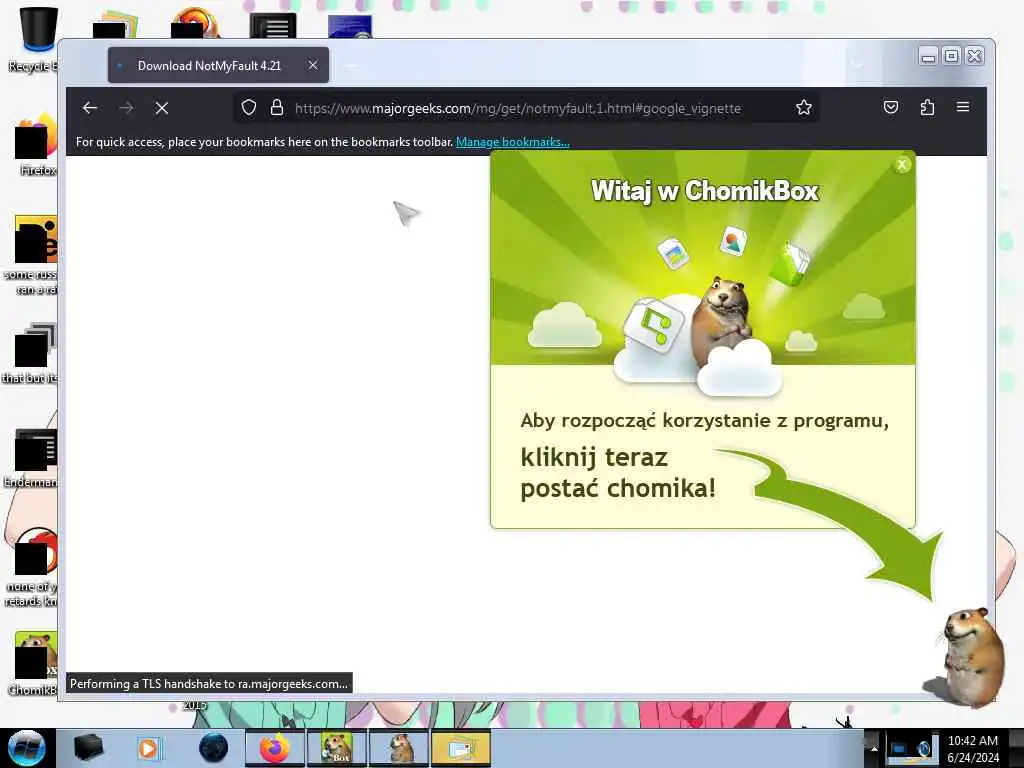This screenshot has width=1024, height=768.
Task: Launch the media player taskbar icon
Action: click(x=148, y=748)
